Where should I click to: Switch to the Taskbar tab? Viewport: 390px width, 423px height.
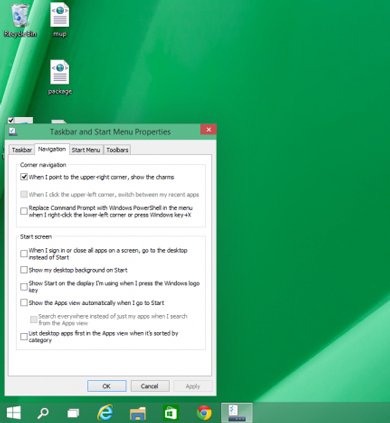point(22,150)
